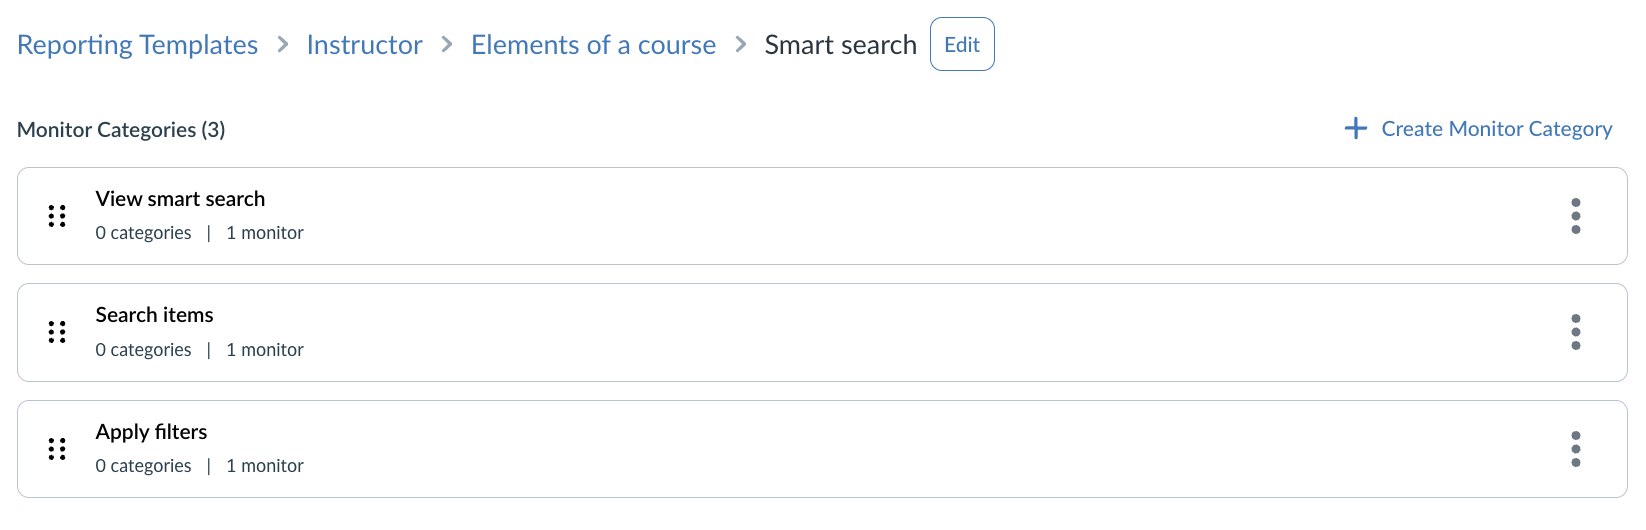Click breadcrumb chevron before Smart search
Screen dimensions: 1646x530
pos(741,45)
